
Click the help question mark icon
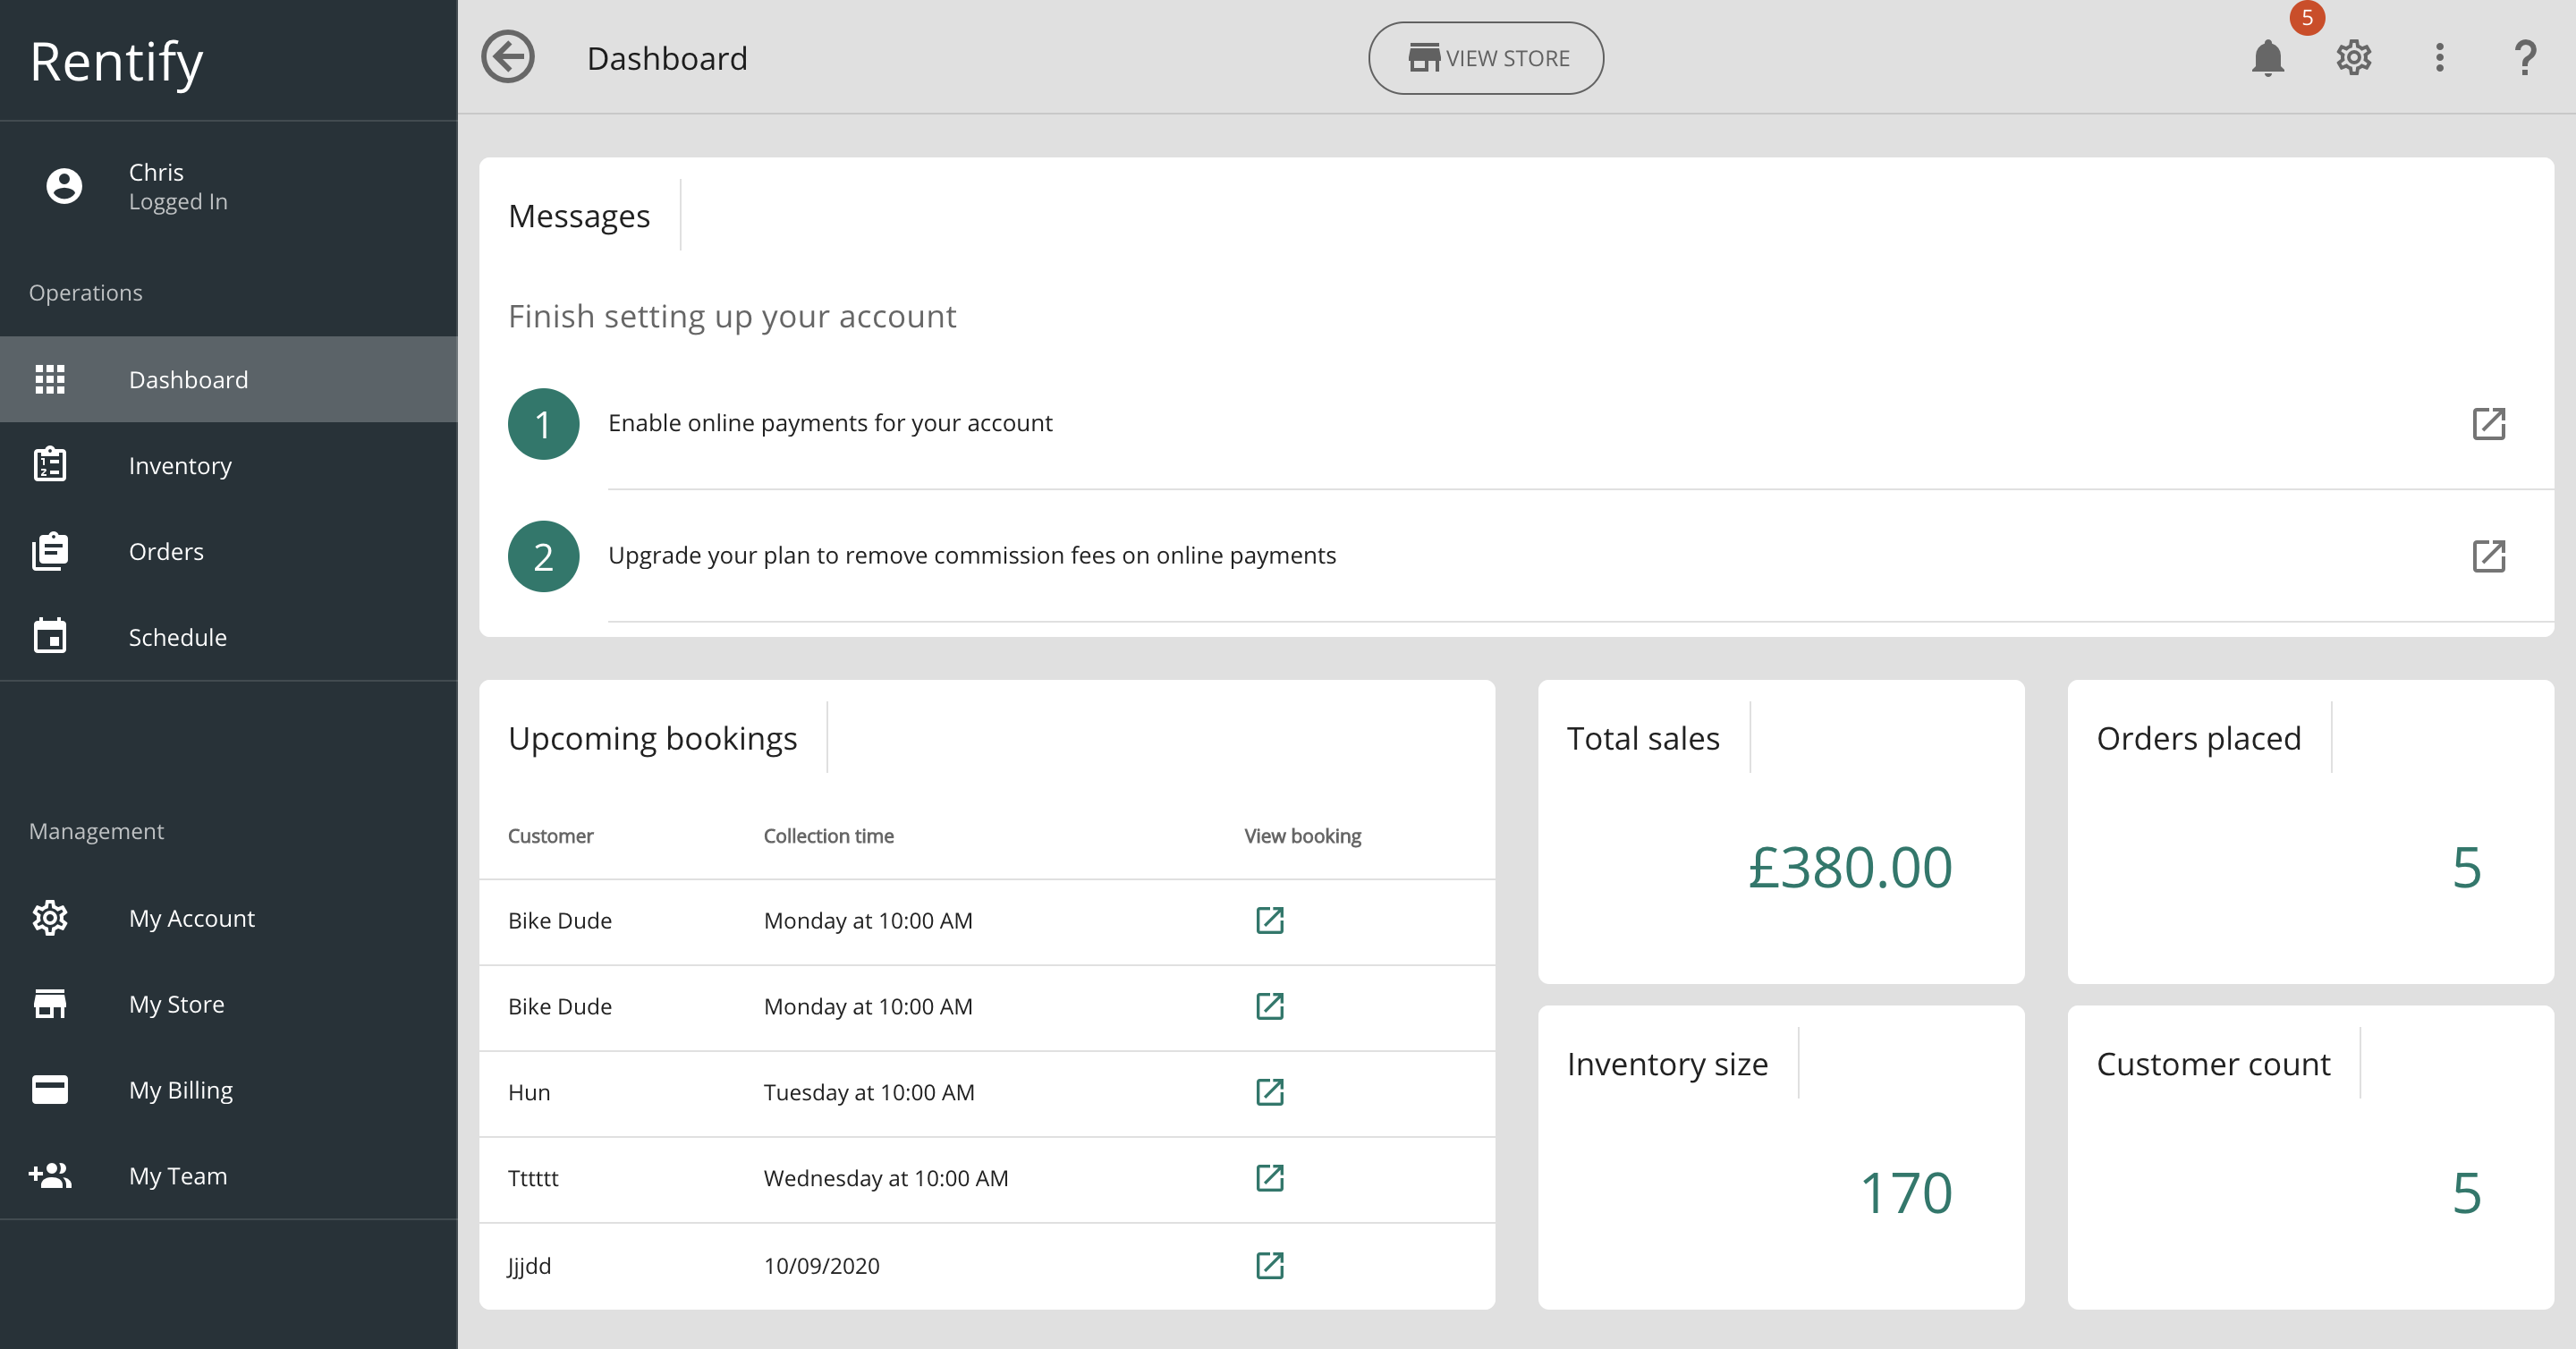coord(2525,58)
